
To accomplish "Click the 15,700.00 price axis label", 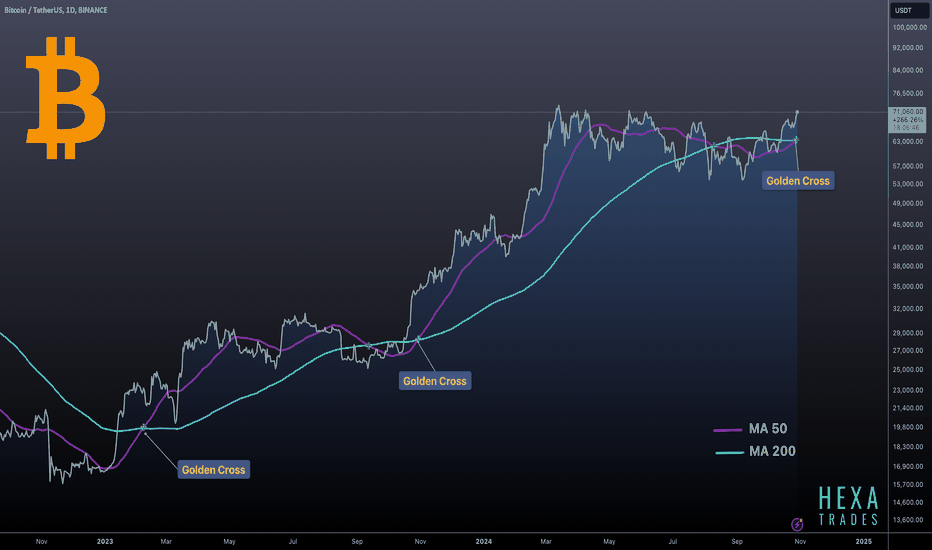I will pos(909,485).
